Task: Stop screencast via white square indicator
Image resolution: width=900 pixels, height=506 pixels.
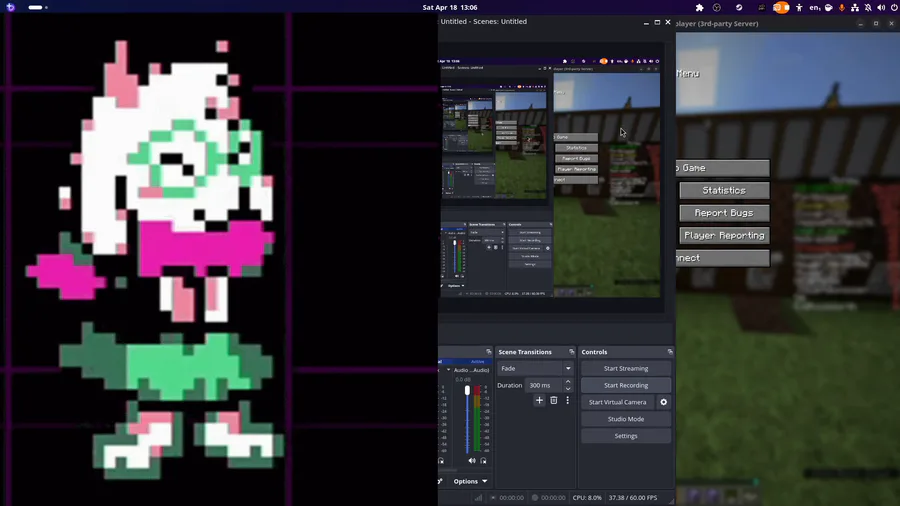Action: pyautogui.click(x=787, y=7)
